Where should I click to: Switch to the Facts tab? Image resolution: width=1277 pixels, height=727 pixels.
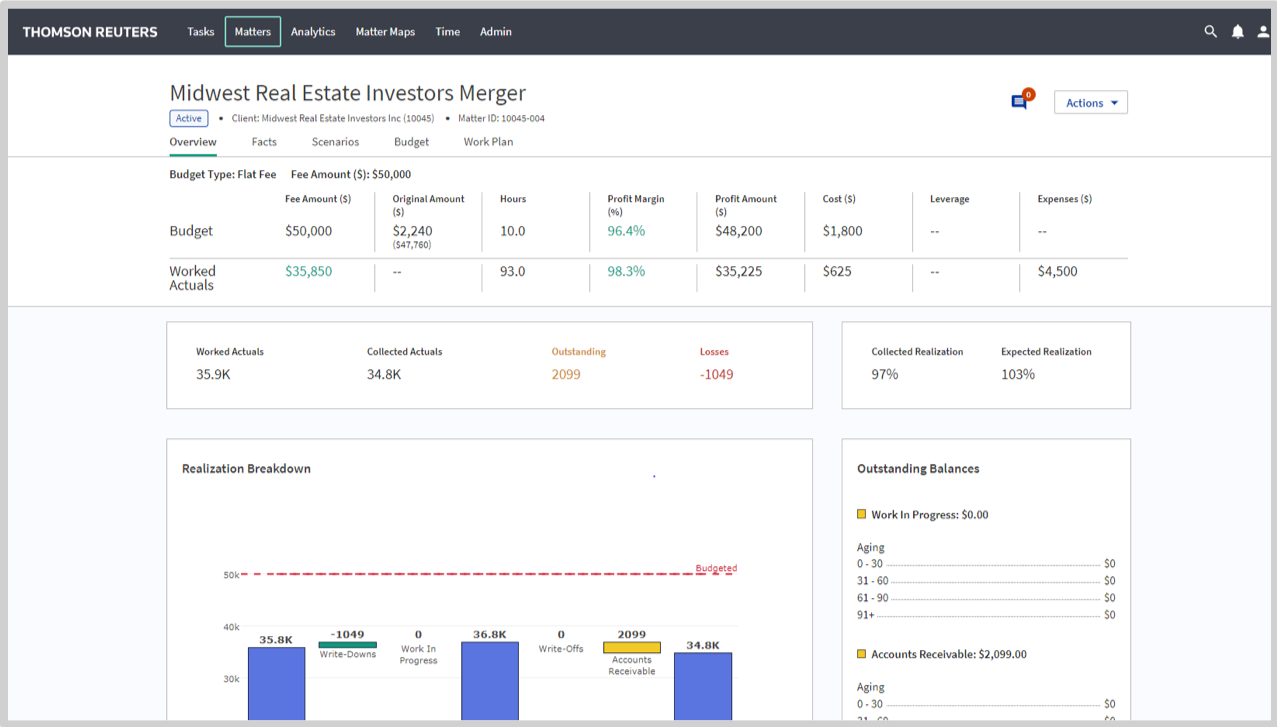(264, 142)
